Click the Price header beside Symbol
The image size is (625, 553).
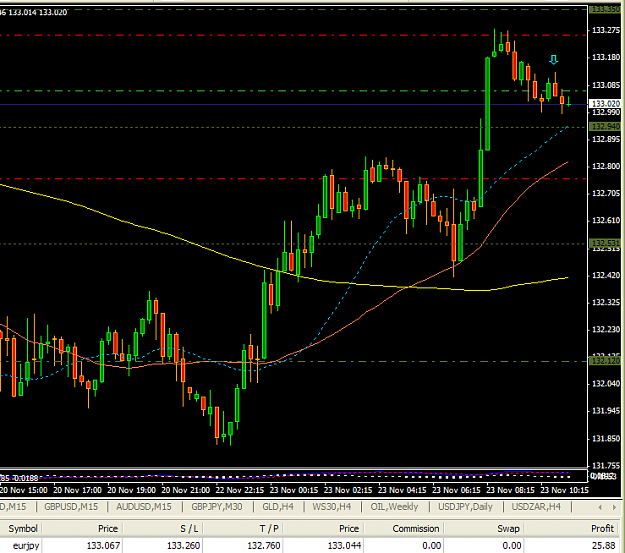(108, 529)
